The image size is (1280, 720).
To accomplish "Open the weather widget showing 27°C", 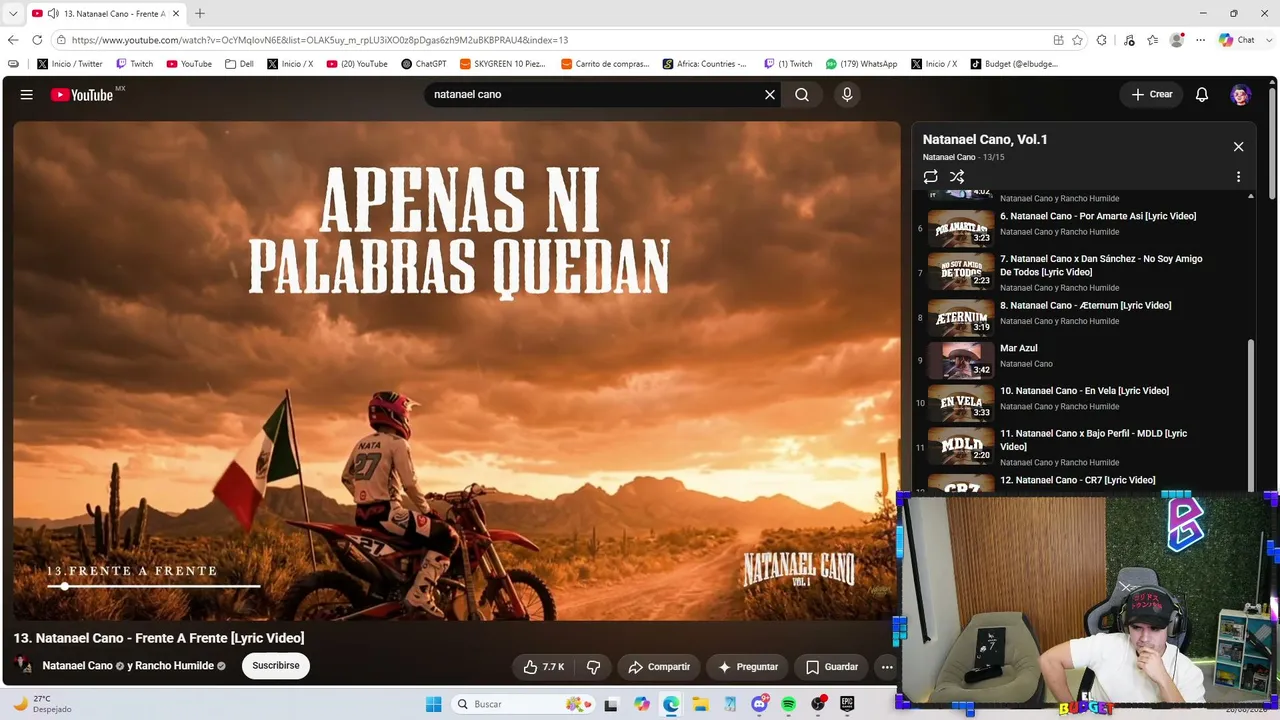I will click(x=42, y=704).
